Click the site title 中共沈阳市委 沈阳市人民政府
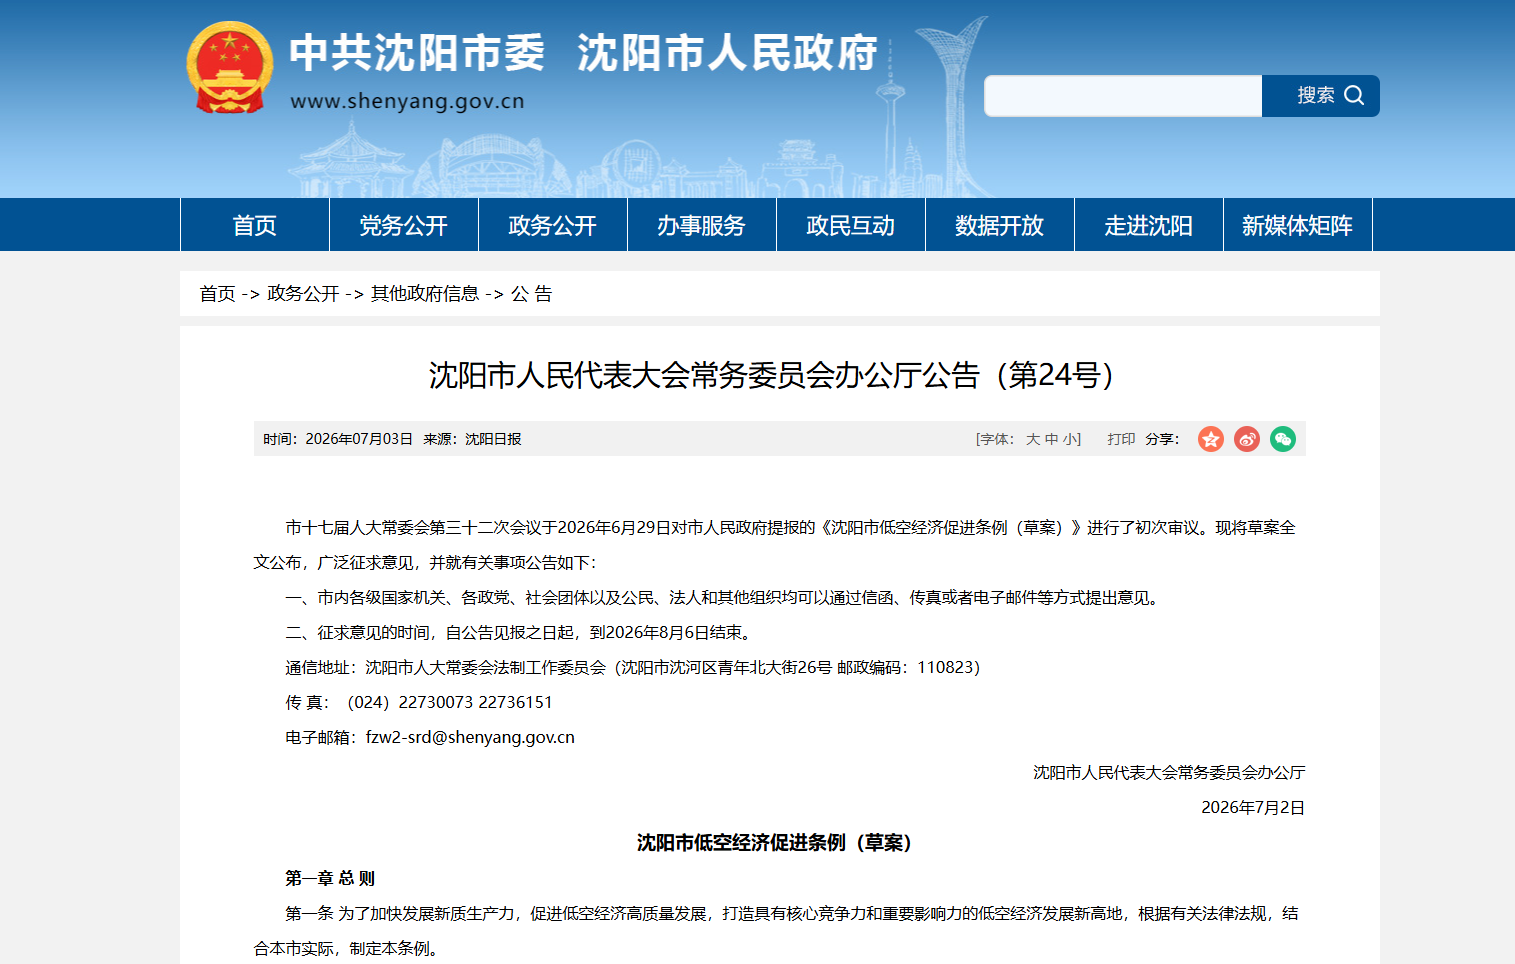Screen dimensions: 1515x964 tap(583, 53)
